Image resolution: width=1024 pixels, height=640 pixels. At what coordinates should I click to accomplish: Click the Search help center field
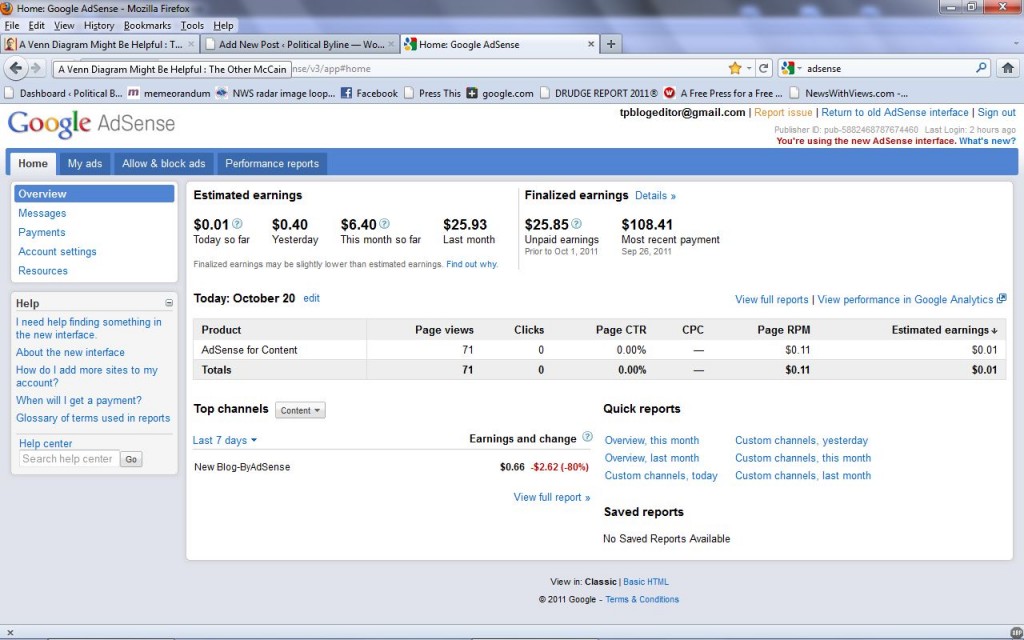[x=69, y=458]
